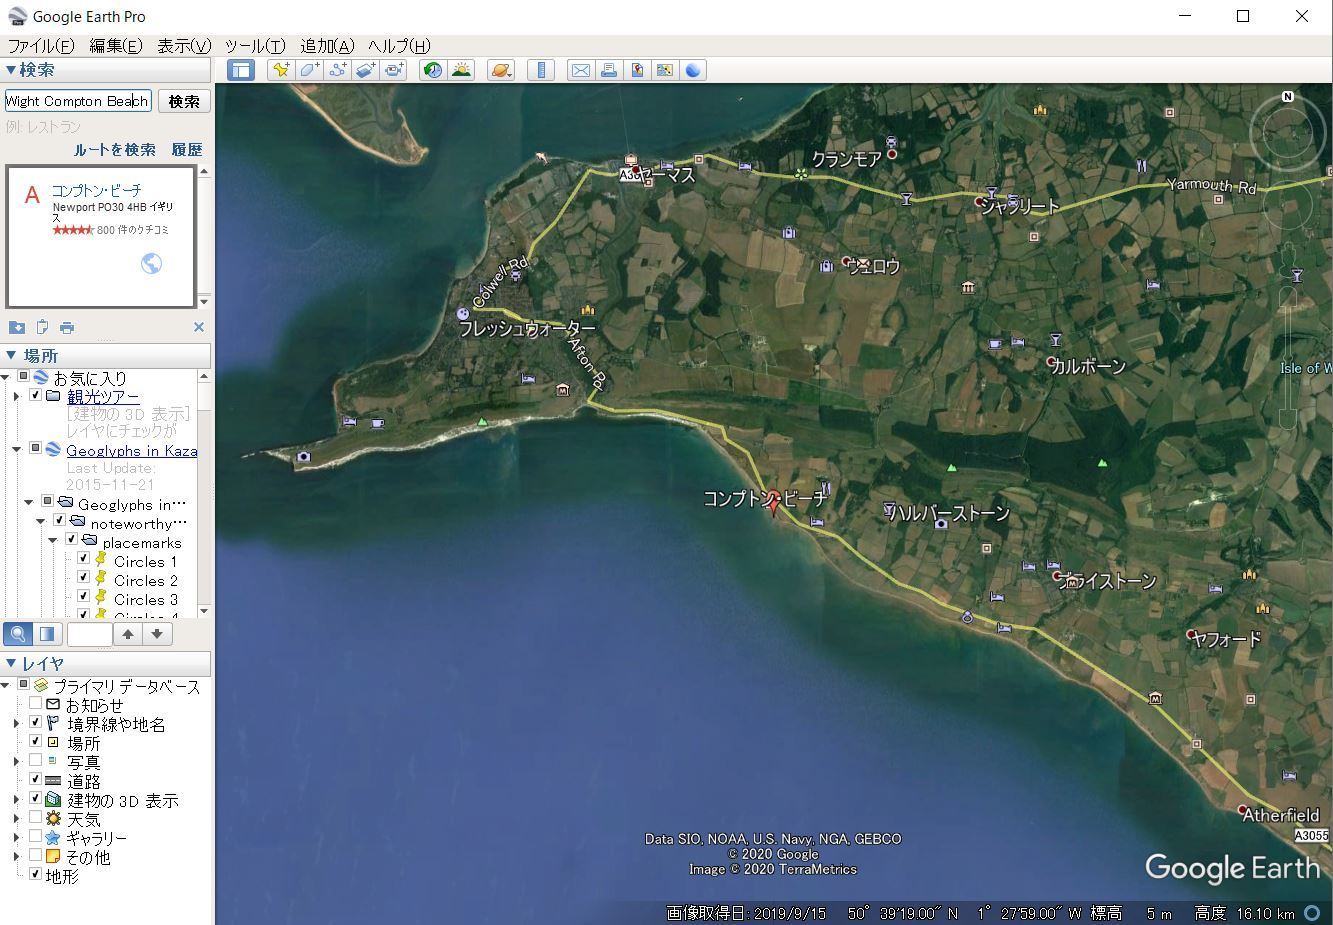Open the blue sphere Earth icon in toolbar
Screen dimensions: 1333x925
[x=693, y=70]
